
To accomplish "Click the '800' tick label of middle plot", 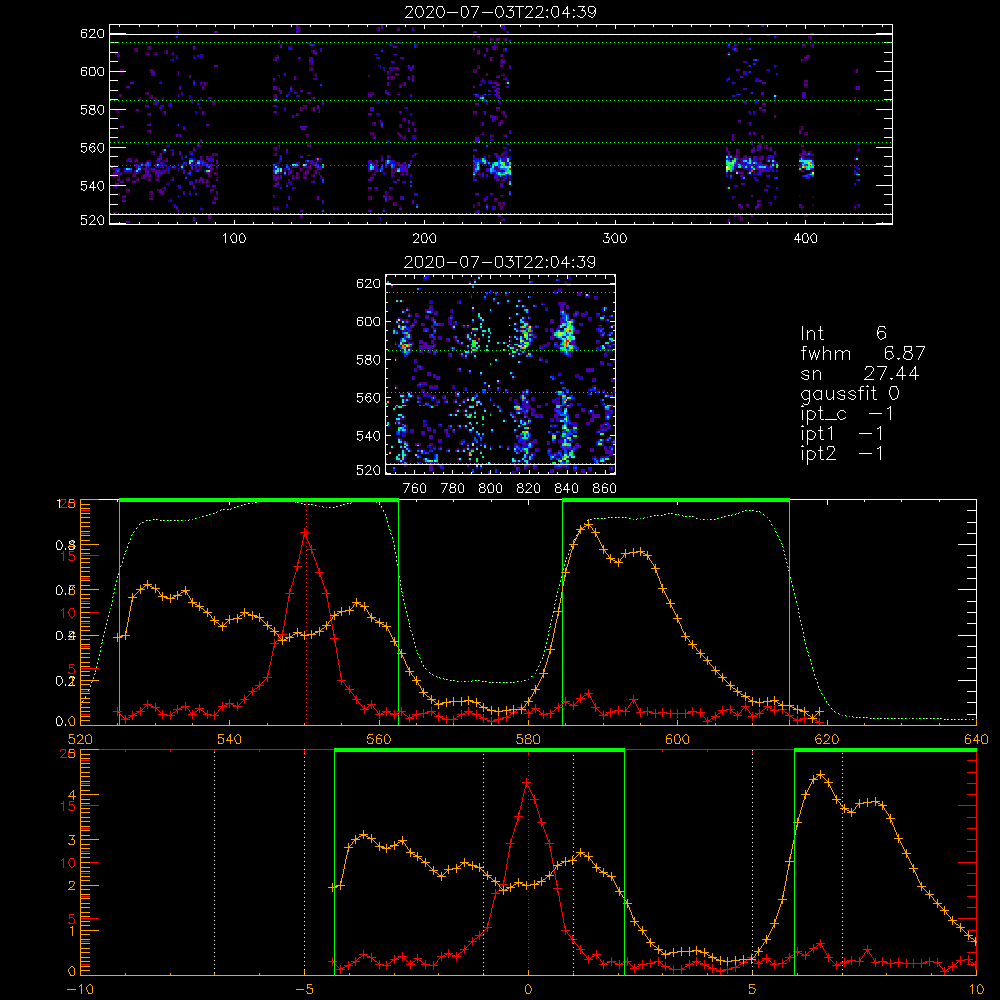I will coord(490,489).
